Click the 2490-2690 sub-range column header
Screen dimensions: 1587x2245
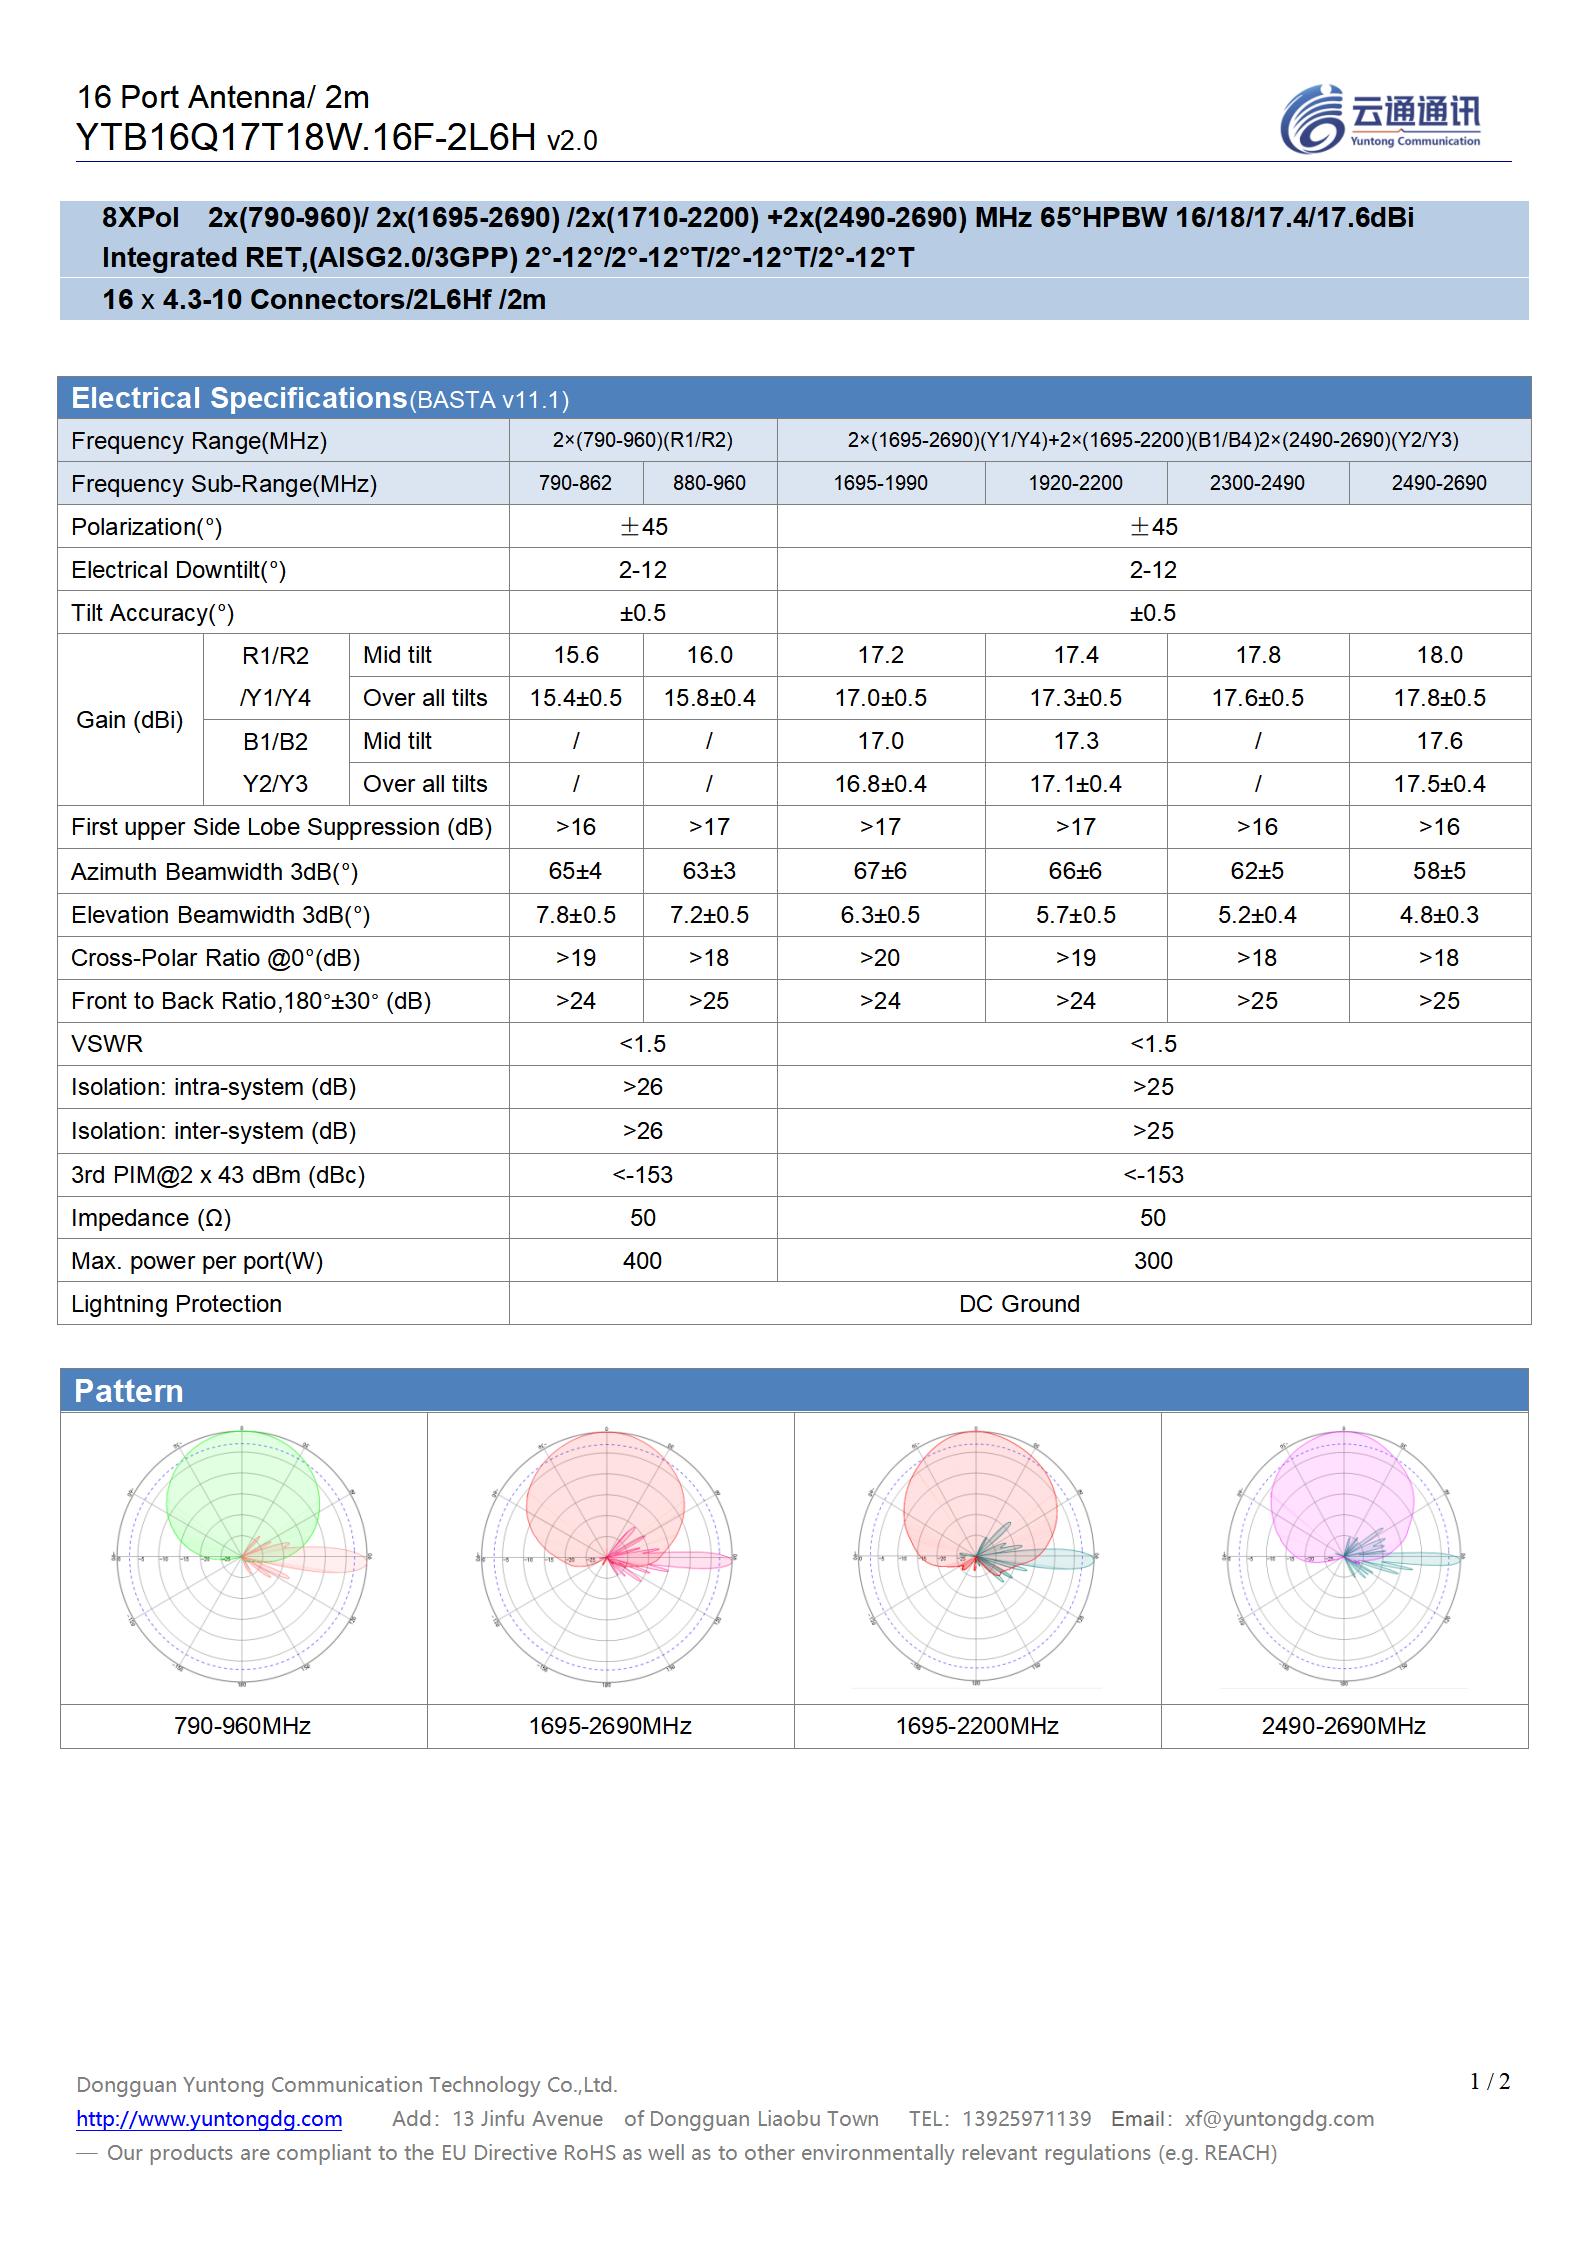tap(1438, 483)
